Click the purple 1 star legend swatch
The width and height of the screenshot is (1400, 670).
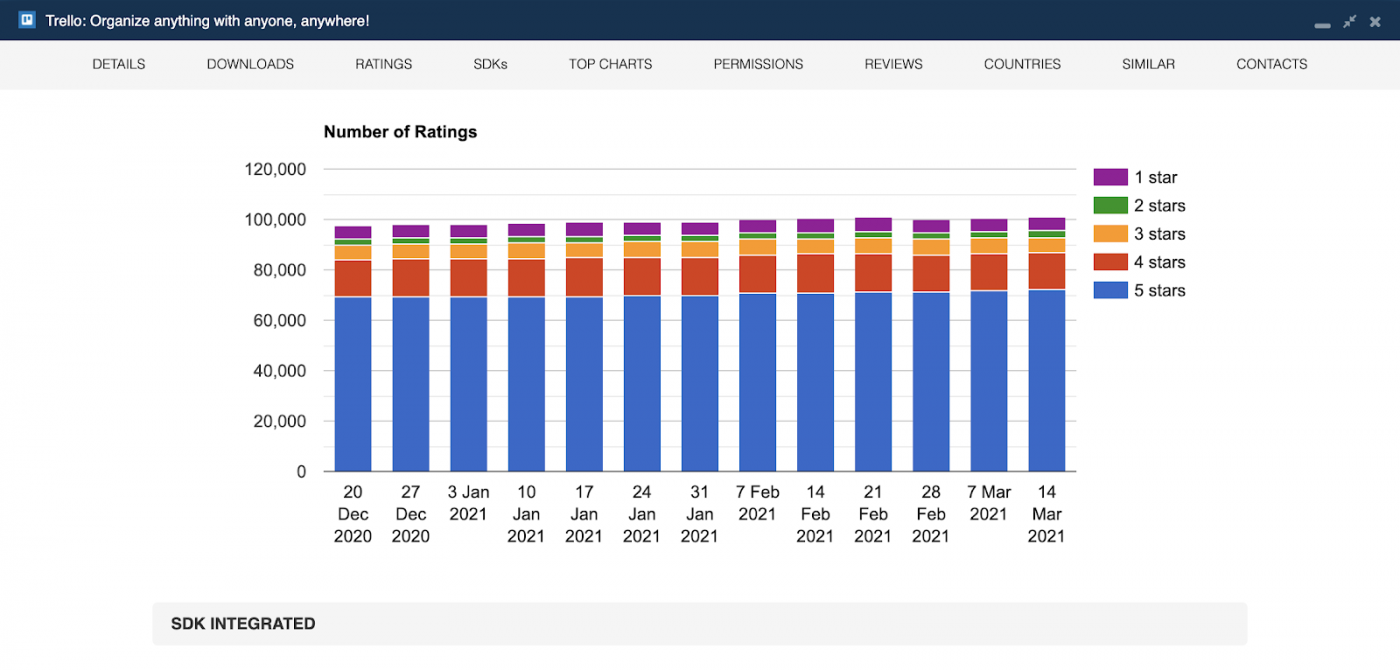point(1110,177)
